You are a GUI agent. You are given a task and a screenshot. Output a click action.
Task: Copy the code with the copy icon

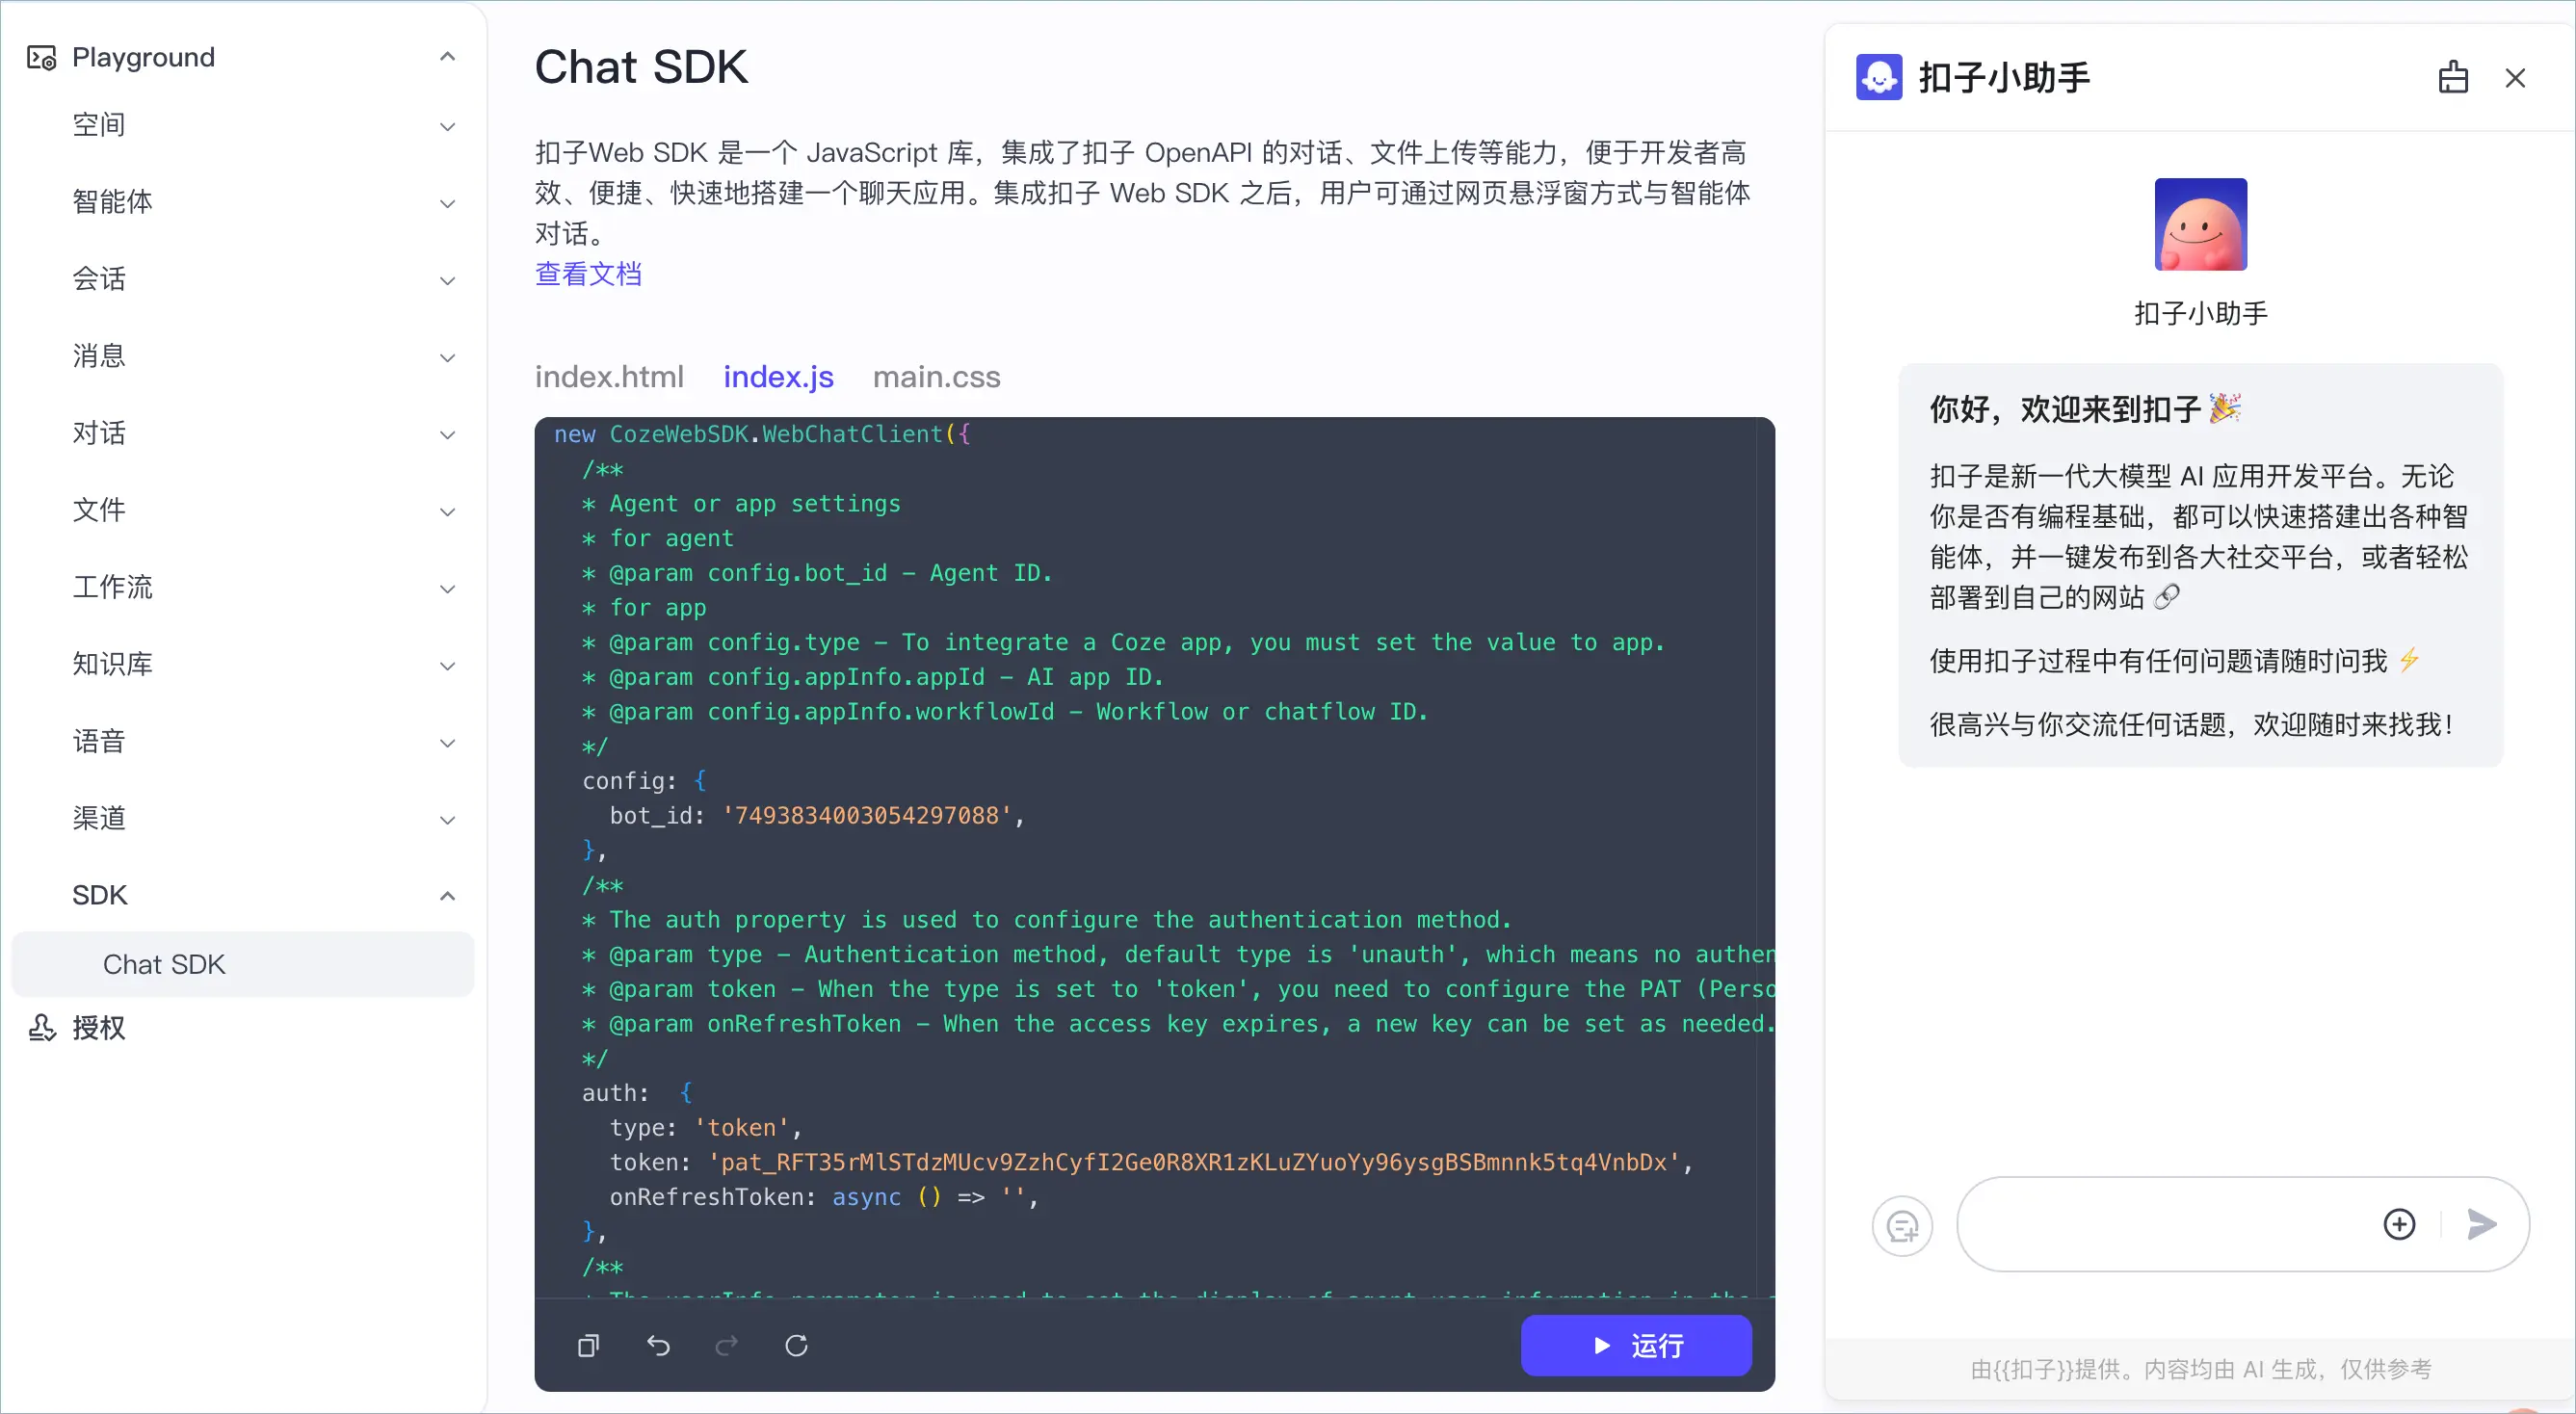pyautogui.click(x=589, y=1345)
